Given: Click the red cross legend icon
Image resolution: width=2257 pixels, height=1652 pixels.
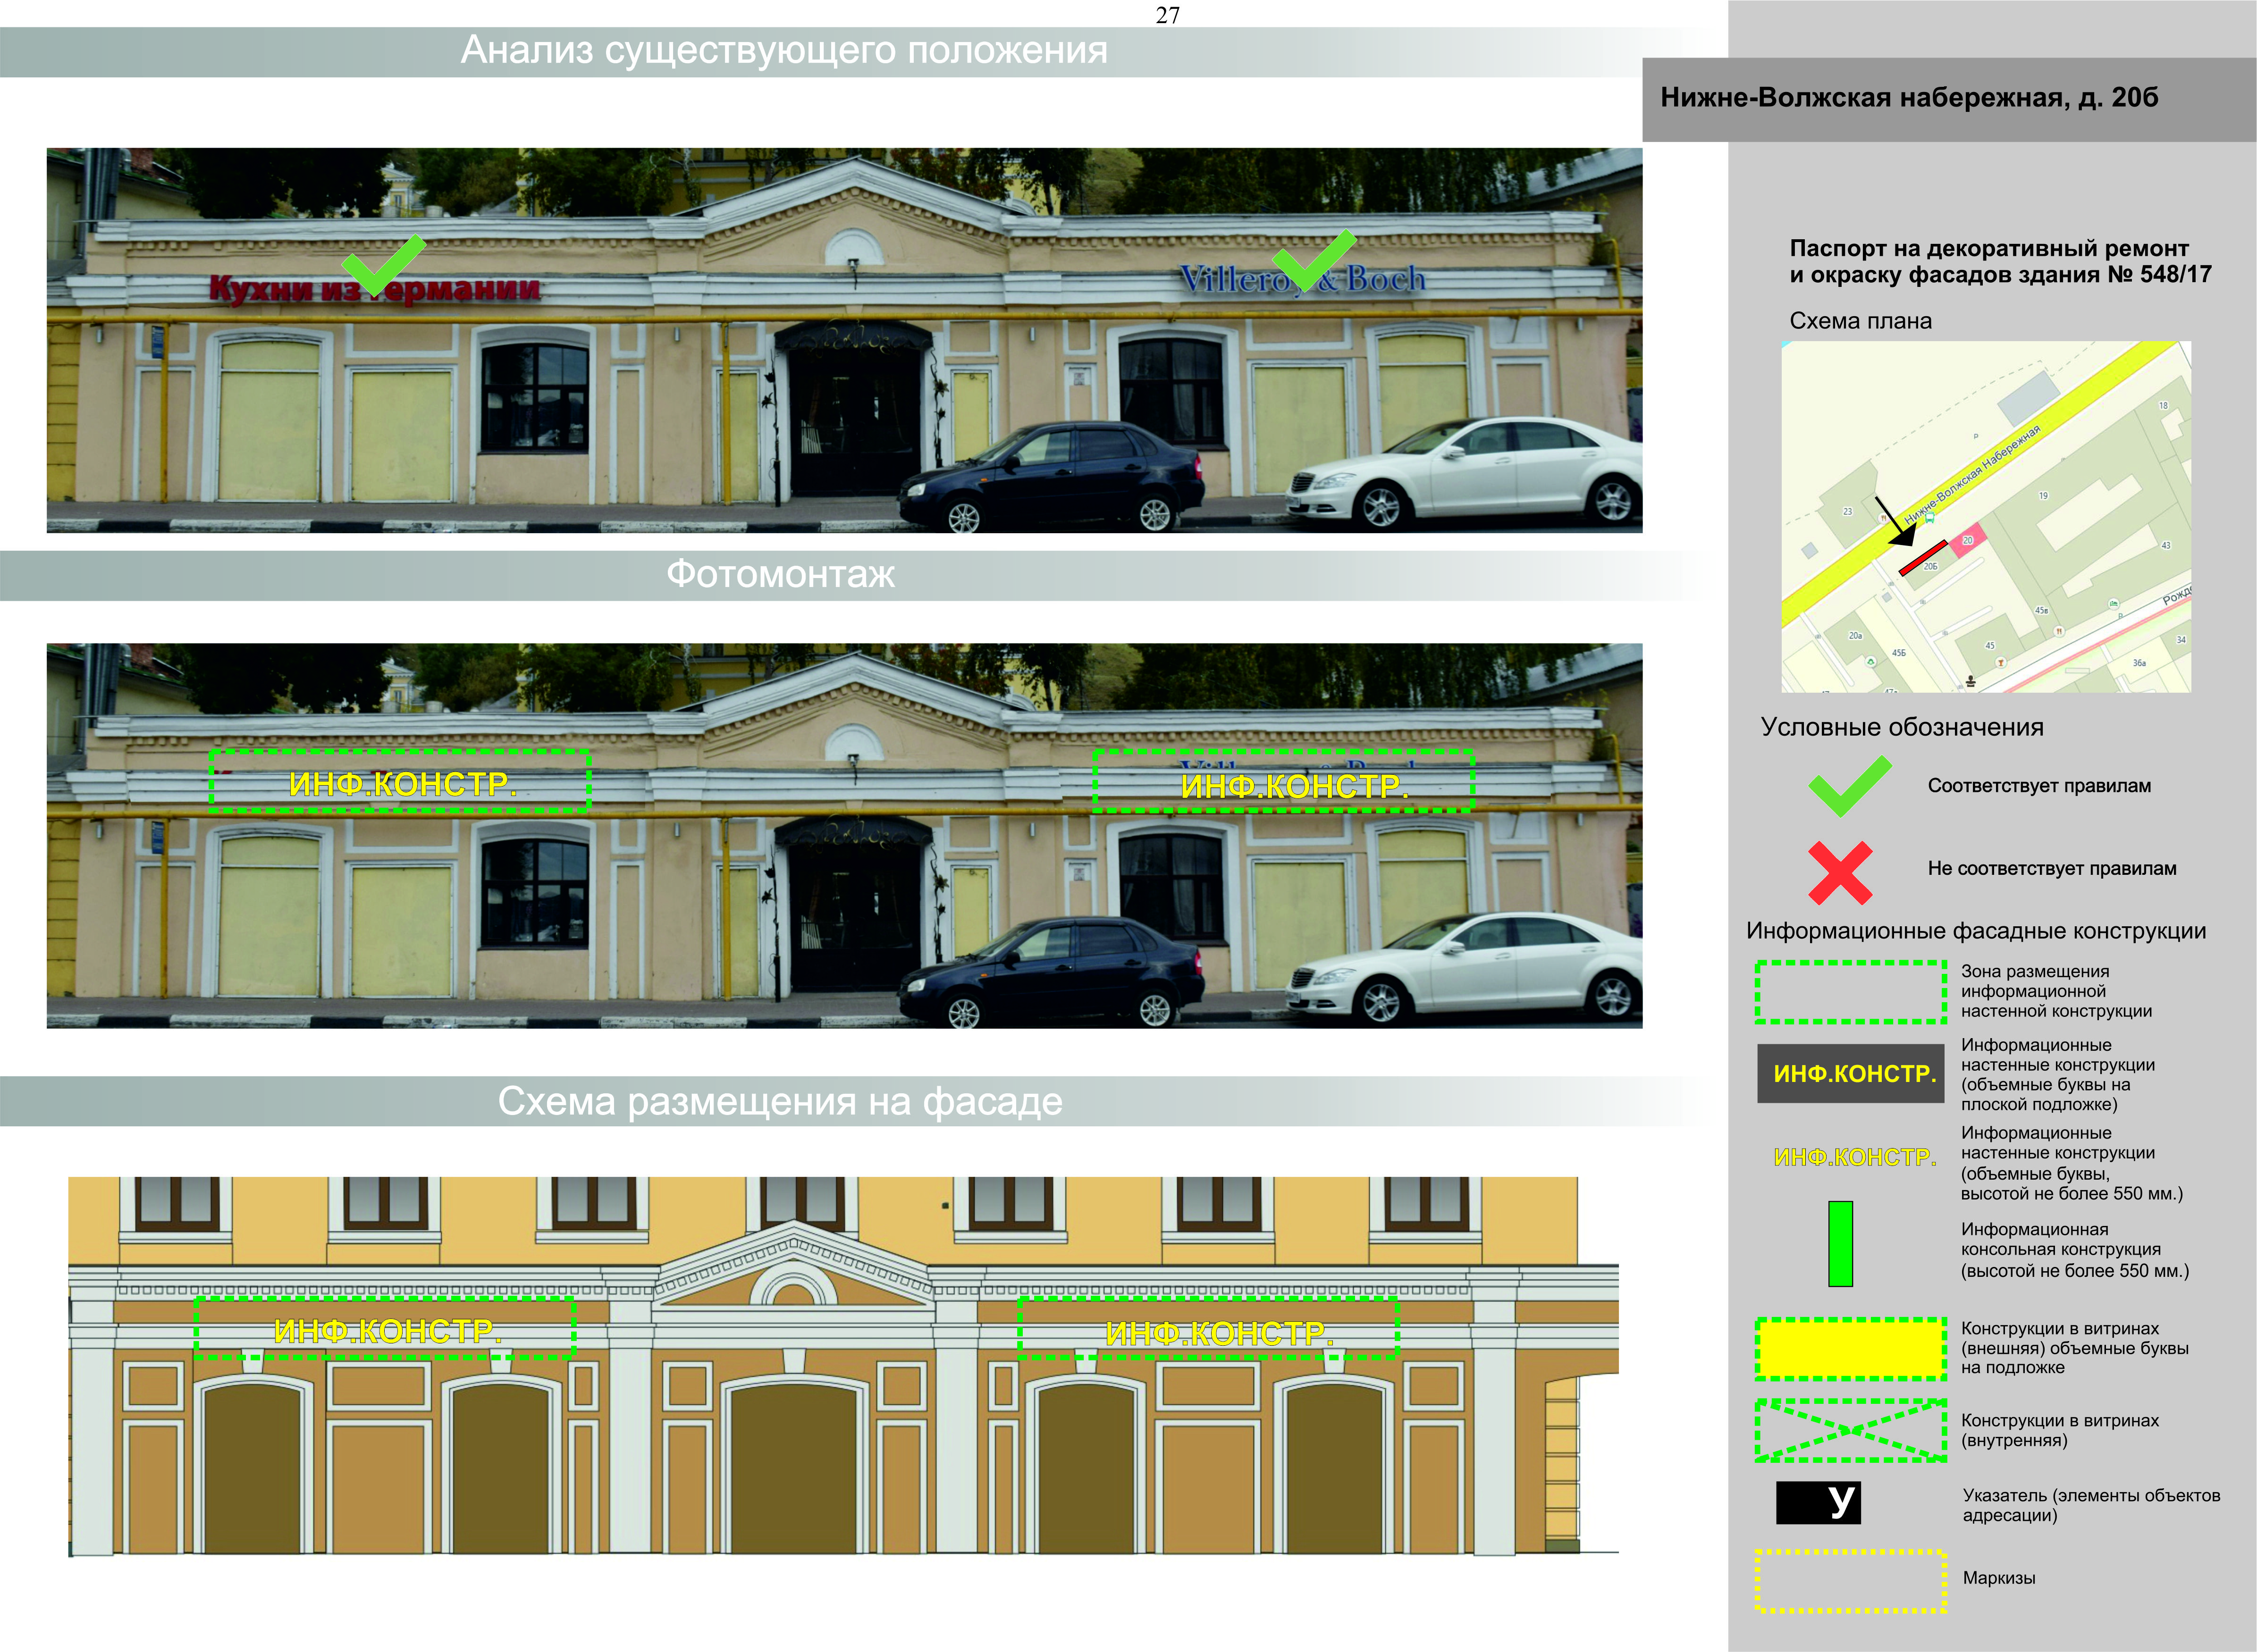Looking at the screenshot, I should 1840,872.
